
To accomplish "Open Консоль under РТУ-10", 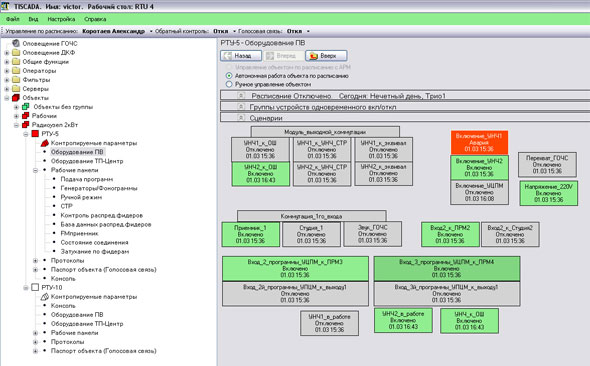I will click(63, 306).
